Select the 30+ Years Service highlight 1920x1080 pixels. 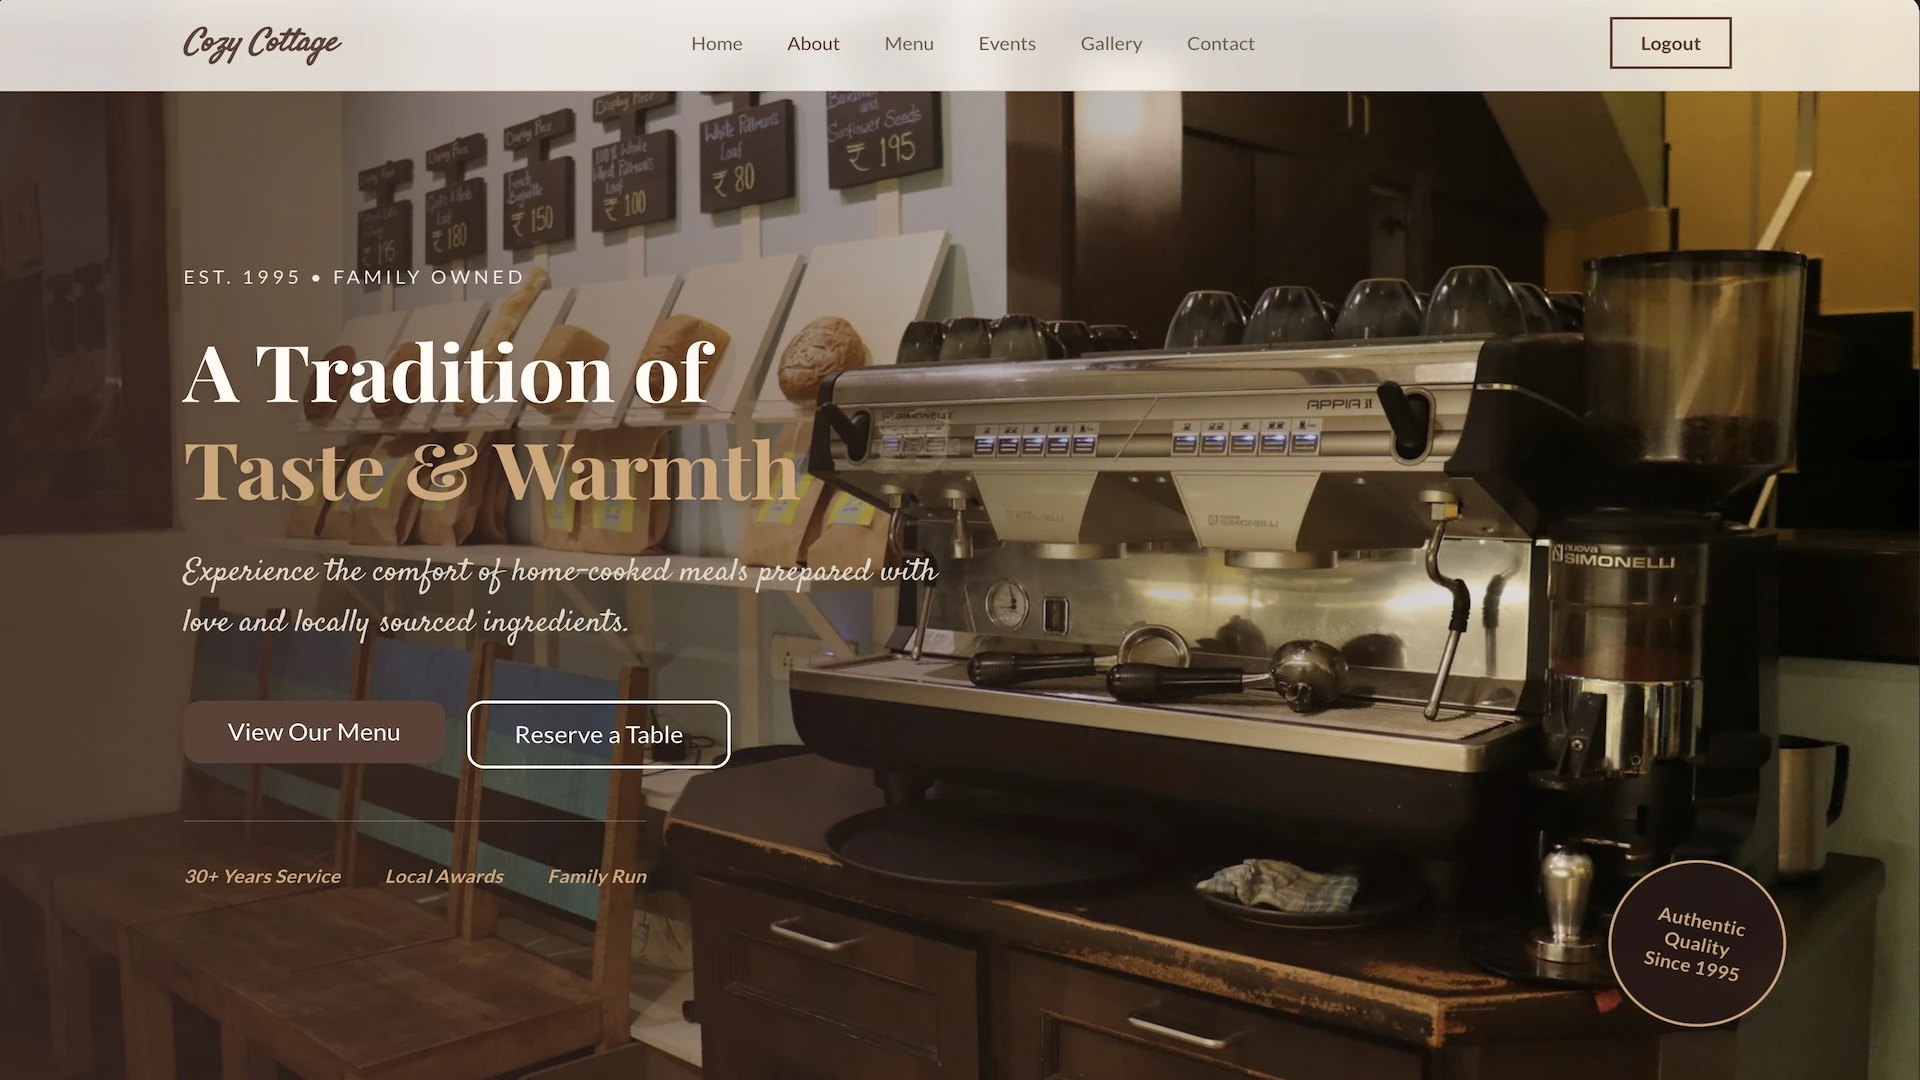click(x=262, y=876)
